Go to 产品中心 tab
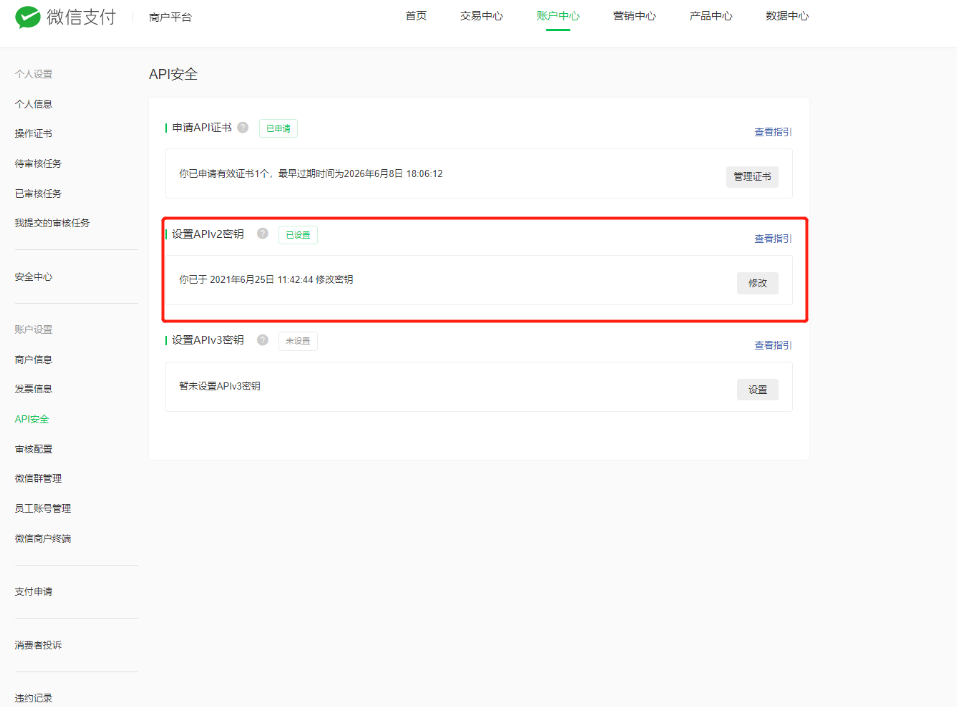957x707 pixels. 710,16
